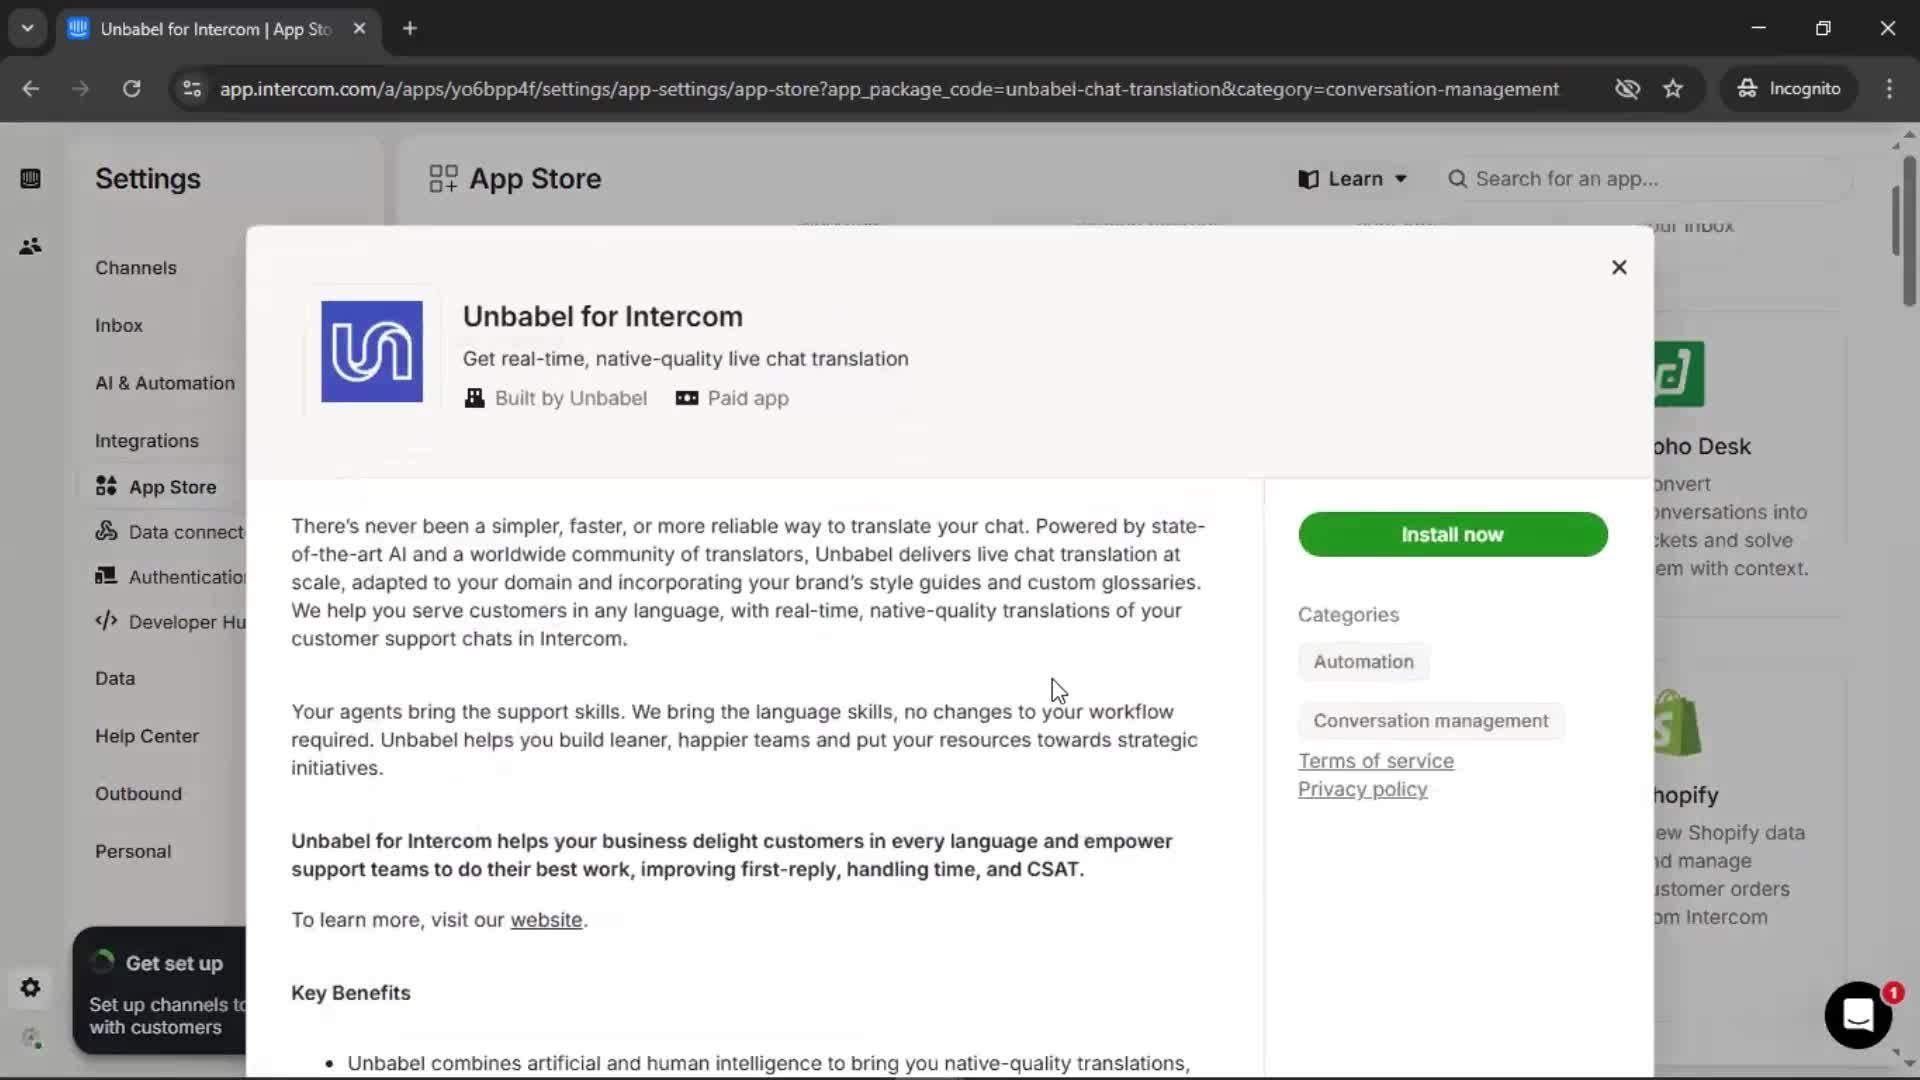Click the tracking protection eye icon
The width and height of the screenshot is (1920, 1080).
1627,89
